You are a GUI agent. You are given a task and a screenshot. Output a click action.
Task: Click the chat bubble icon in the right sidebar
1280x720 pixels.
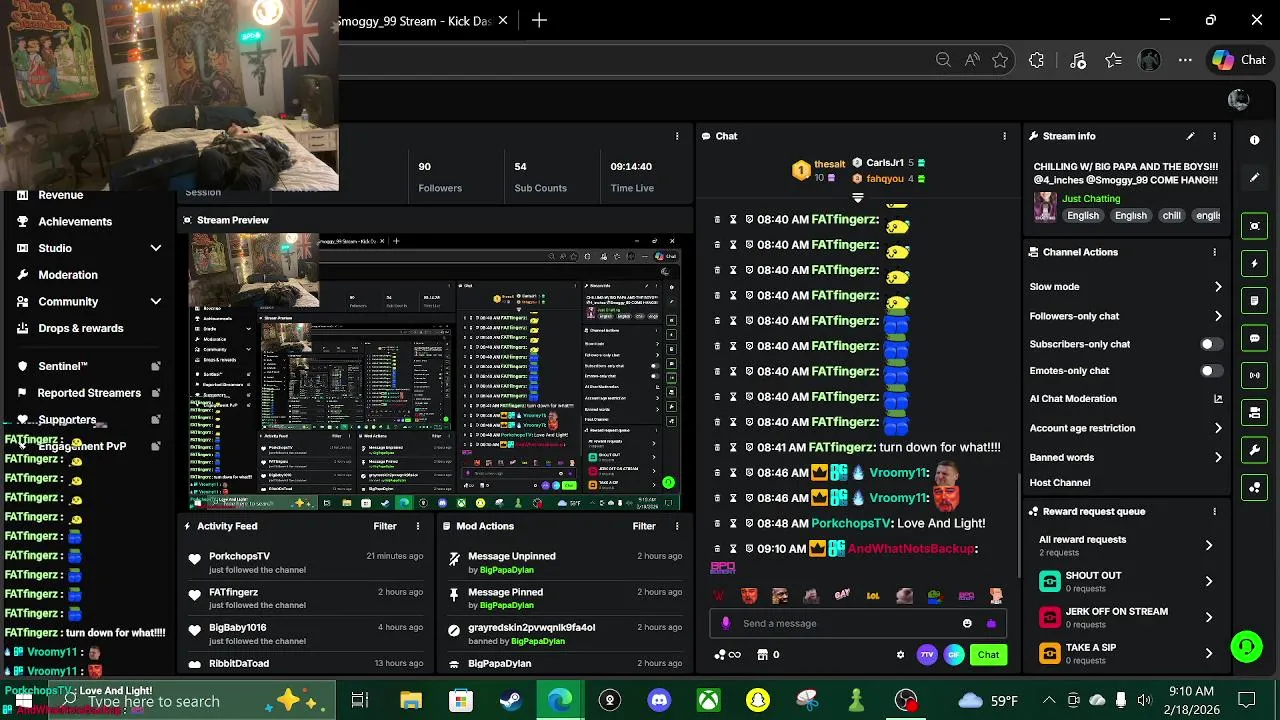tap(1255, 338)
